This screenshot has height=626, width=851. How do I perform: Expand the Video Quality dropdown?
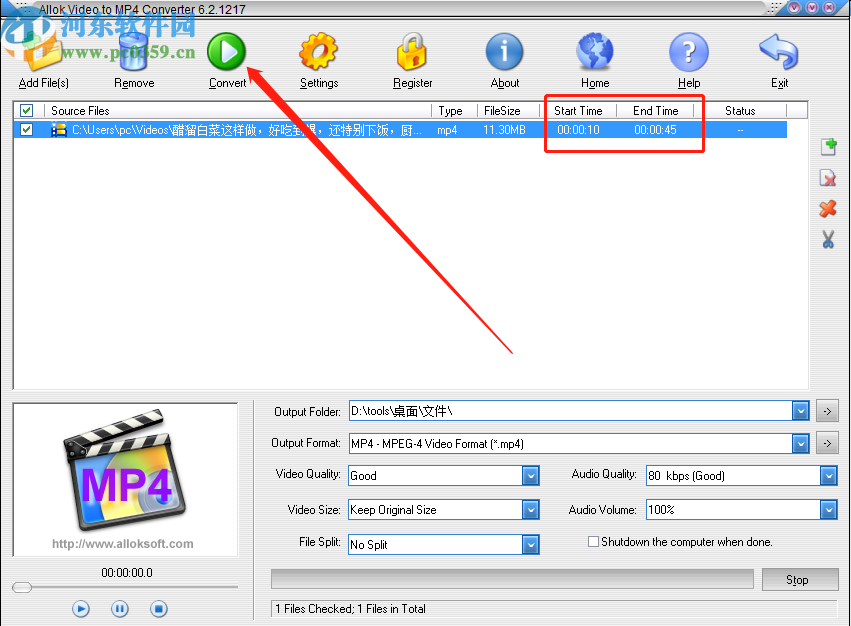click(x=529, y=476)
